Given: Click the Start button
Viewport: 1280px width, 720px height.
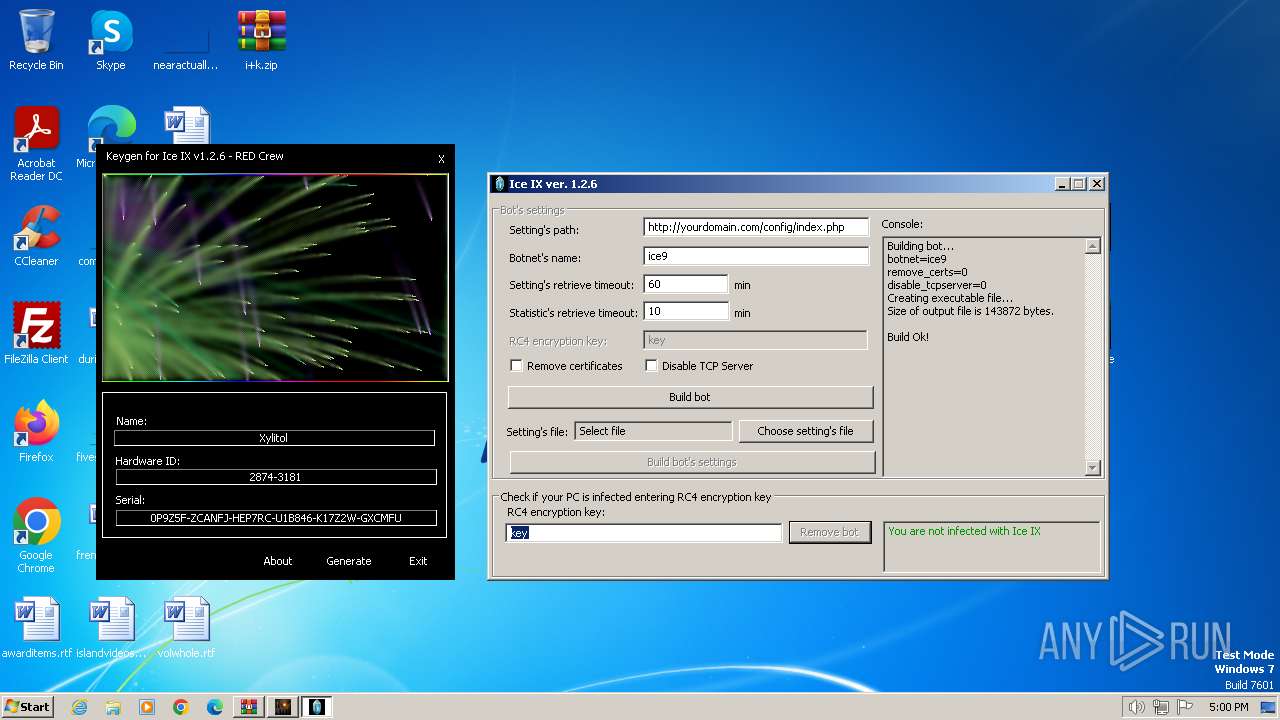Looking at the screenshot, I should coord(27,707).
